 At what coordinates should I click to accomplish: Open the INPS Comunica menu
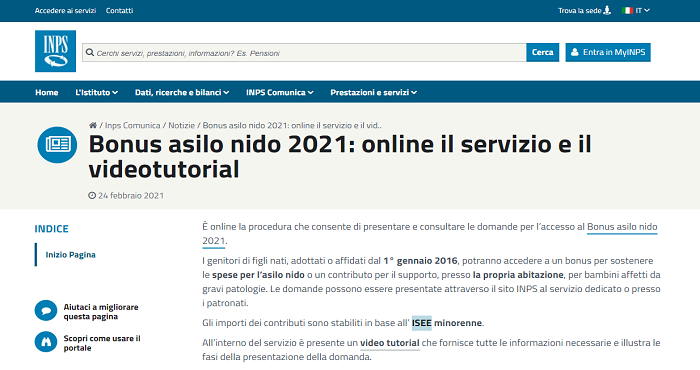[280, 92]
